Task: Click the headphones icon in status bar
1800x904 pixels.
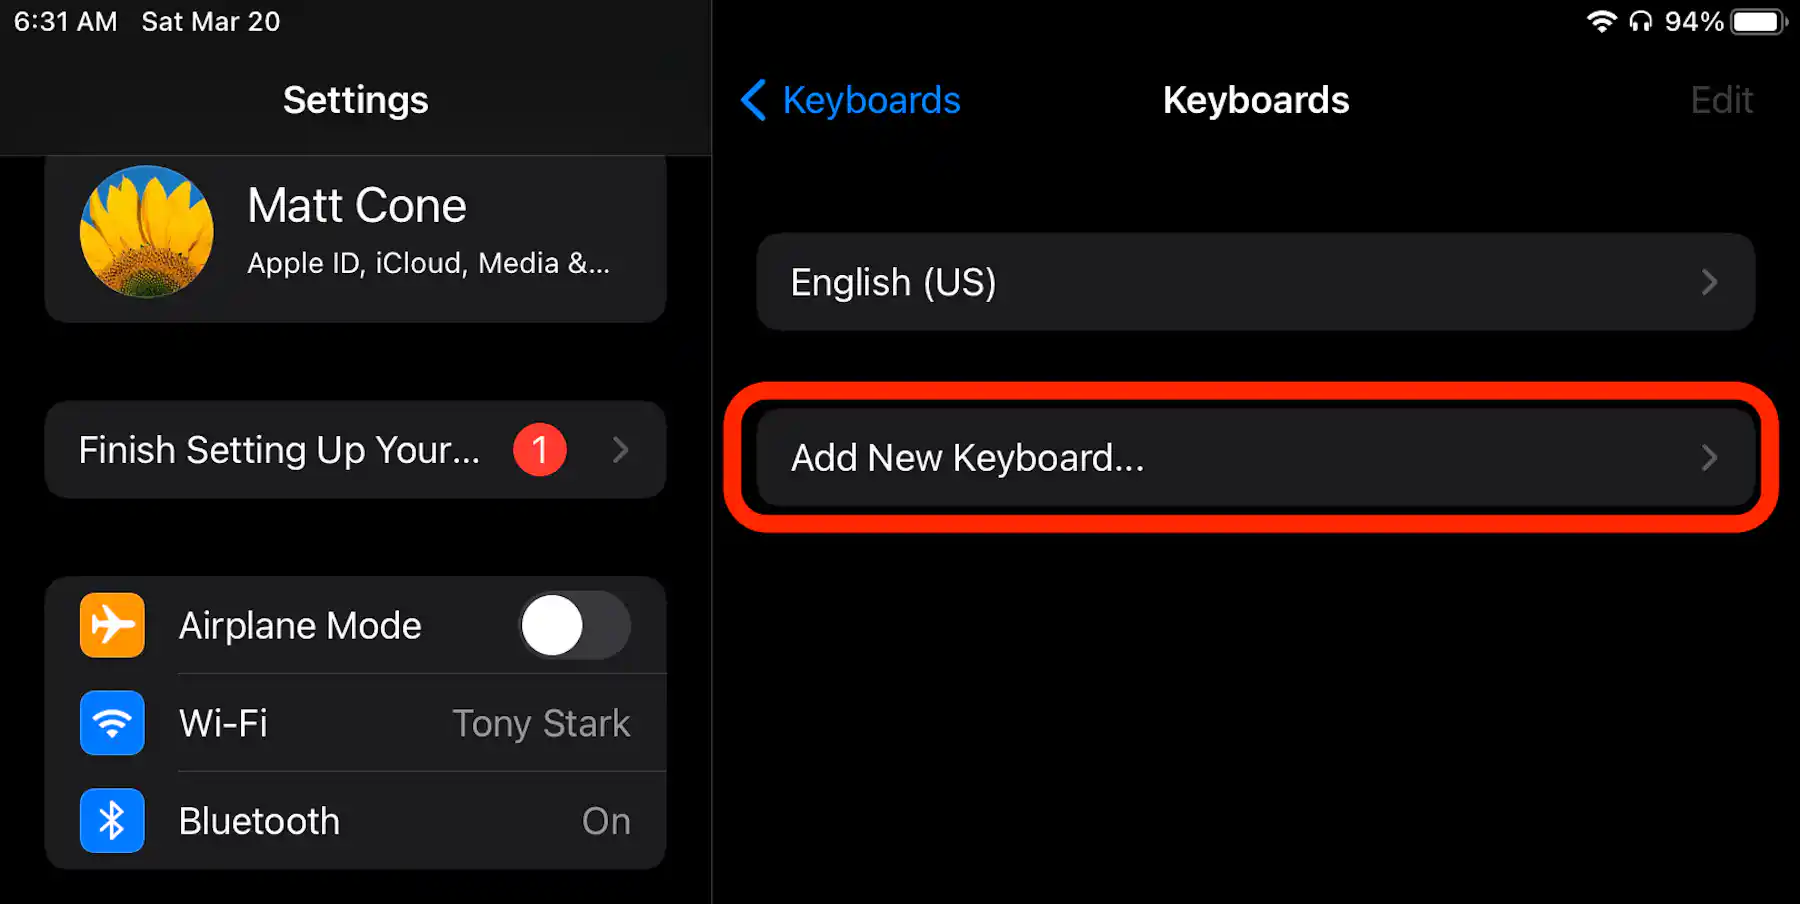Action: (x=1641, y=21)
